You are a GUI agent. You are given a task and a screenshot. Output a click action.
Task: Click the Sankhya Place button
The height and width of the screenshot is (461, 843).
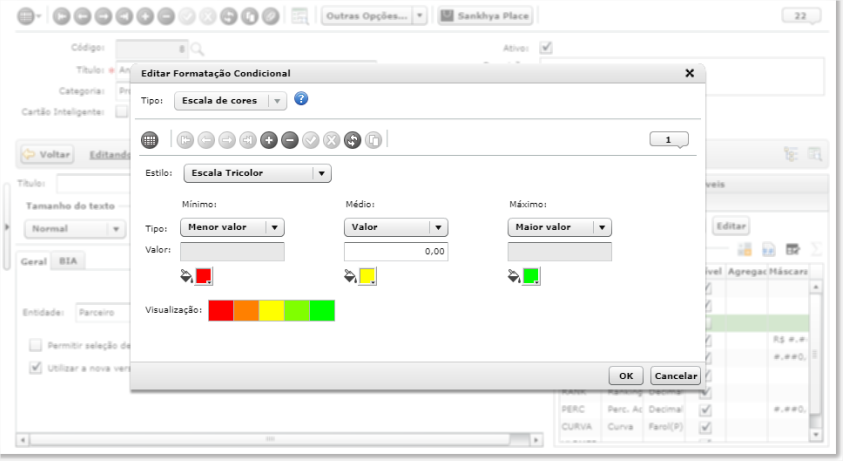tap(485, 16)
